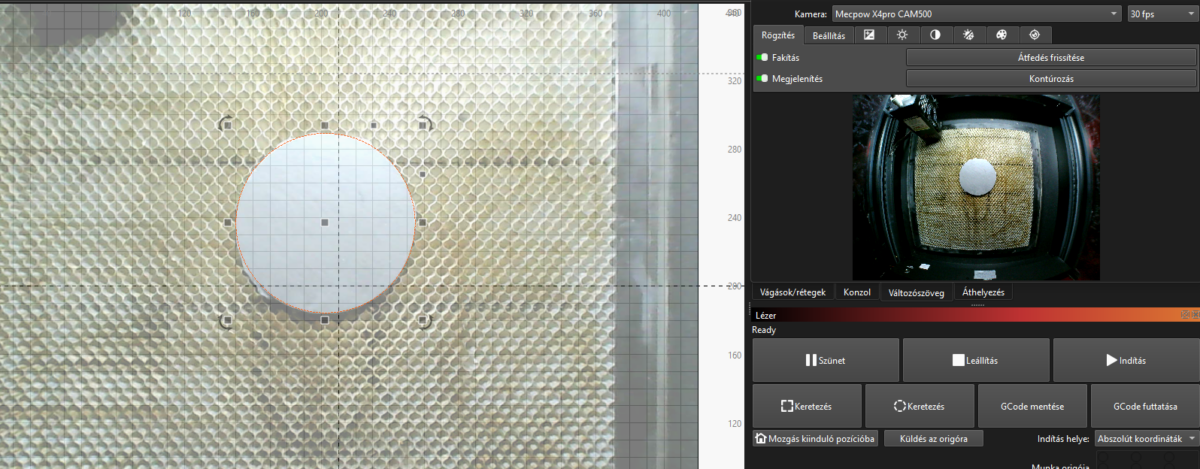This screenshot has height=469, width=1200.
Task: Click the Szünet pause button
Action: [x=825, y=360]
